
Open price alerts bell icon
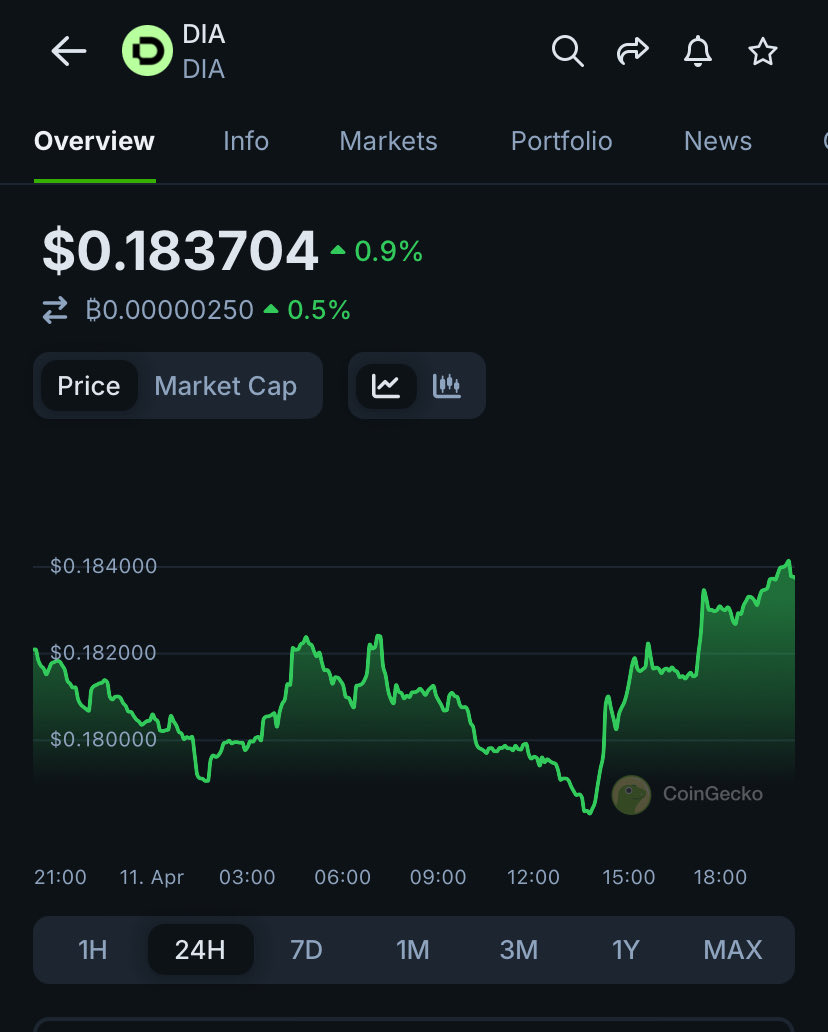pos(698,51)
